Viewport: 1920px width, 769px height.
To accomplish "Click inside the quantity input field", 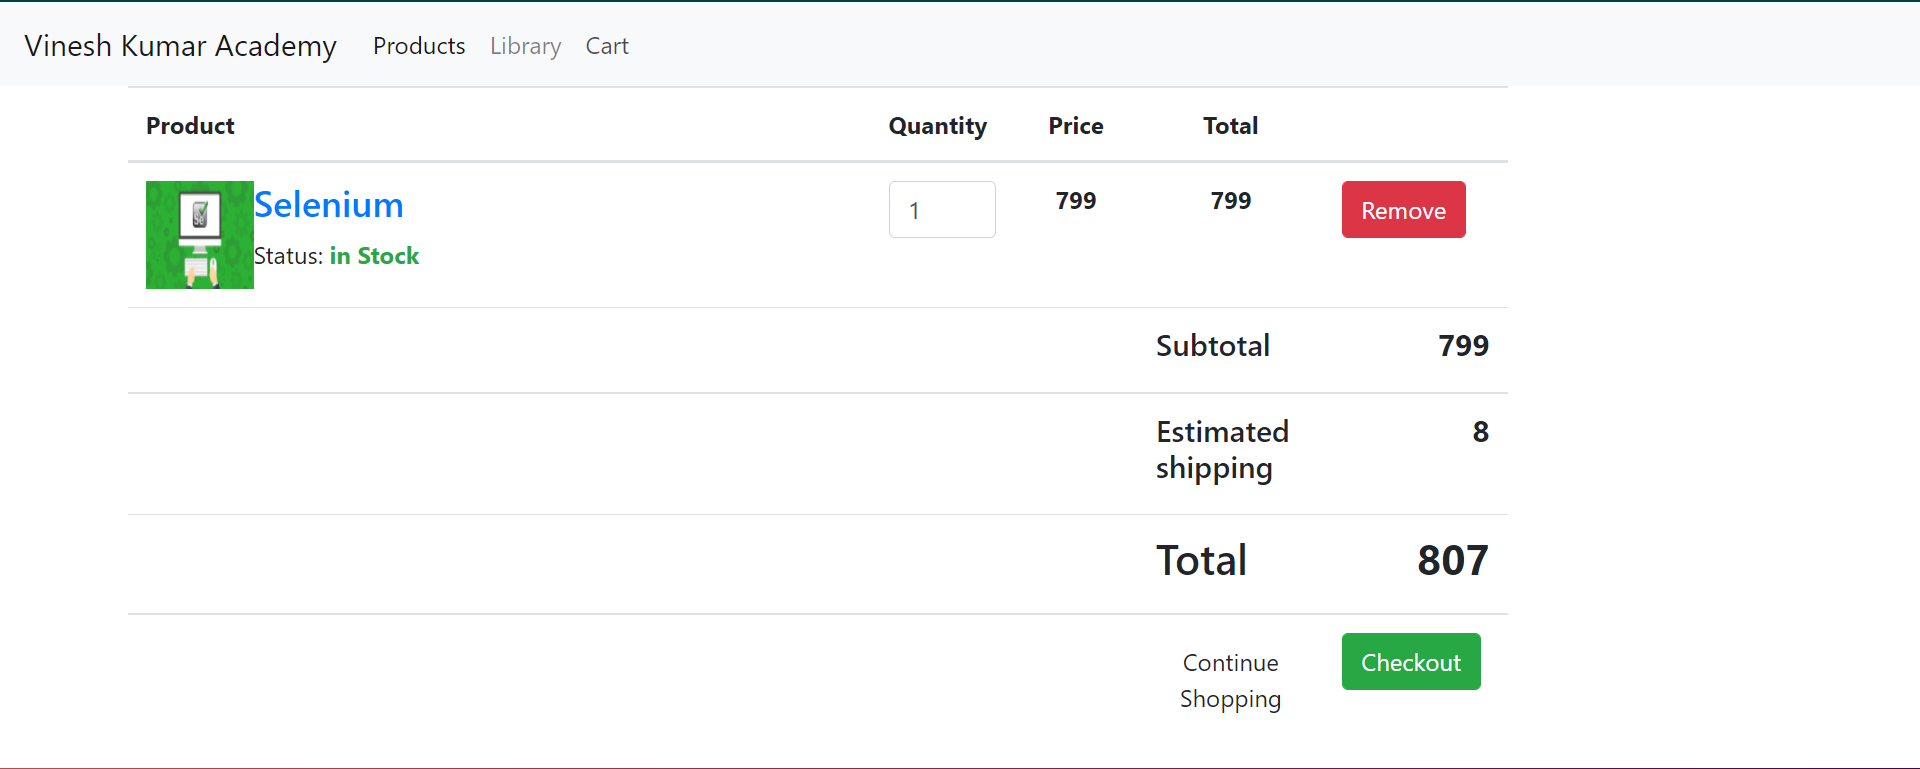I will tap(941, 209).
